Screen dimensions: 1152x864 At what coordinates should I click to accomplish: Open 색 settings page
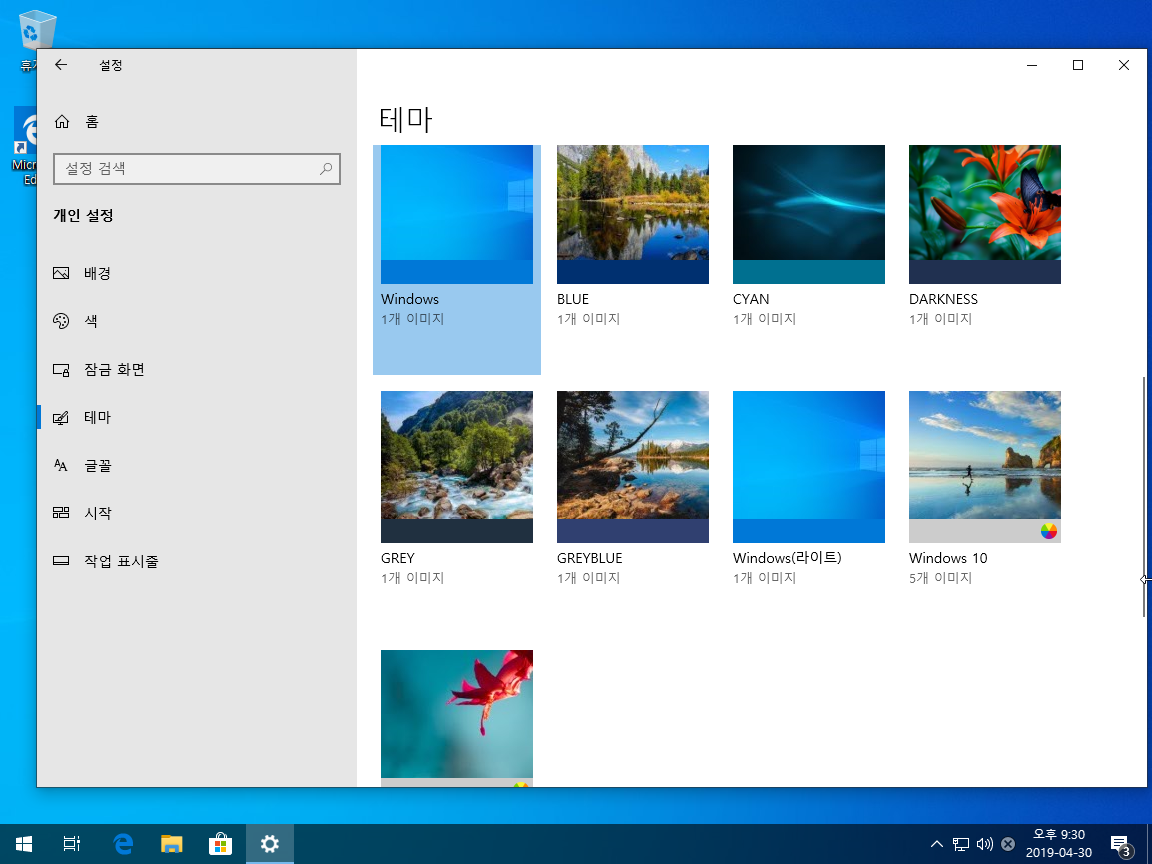click(x=197, y=321)
